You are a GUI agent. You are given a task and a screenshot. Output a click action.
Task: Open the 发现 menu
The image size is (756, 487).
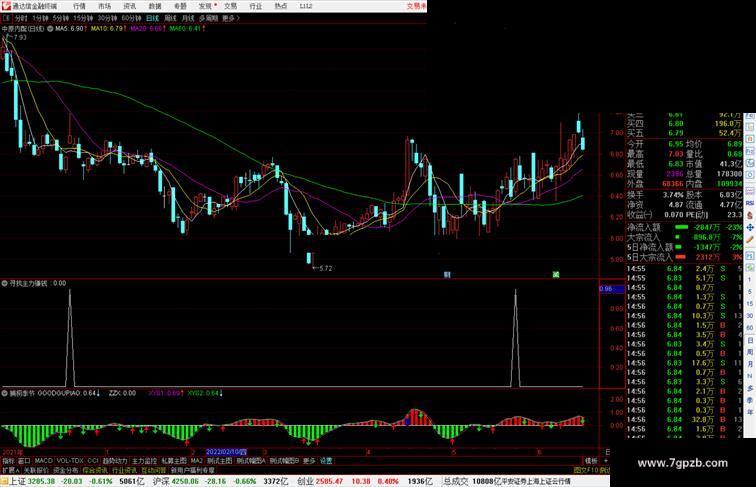click(x=205, y=6)
